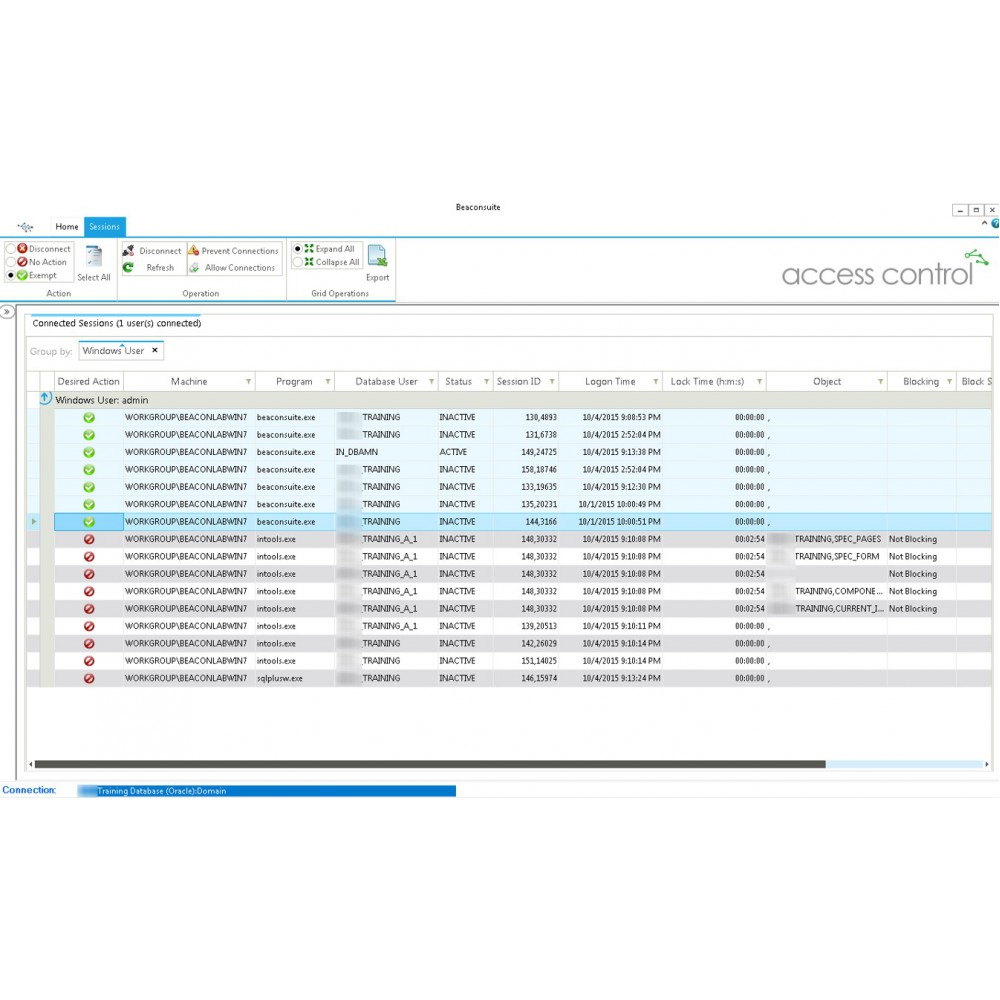The image size is (1000, 1000).
Task: Expand the left side panel chevron
Action: pyautogui.click(x=8, y=312)
